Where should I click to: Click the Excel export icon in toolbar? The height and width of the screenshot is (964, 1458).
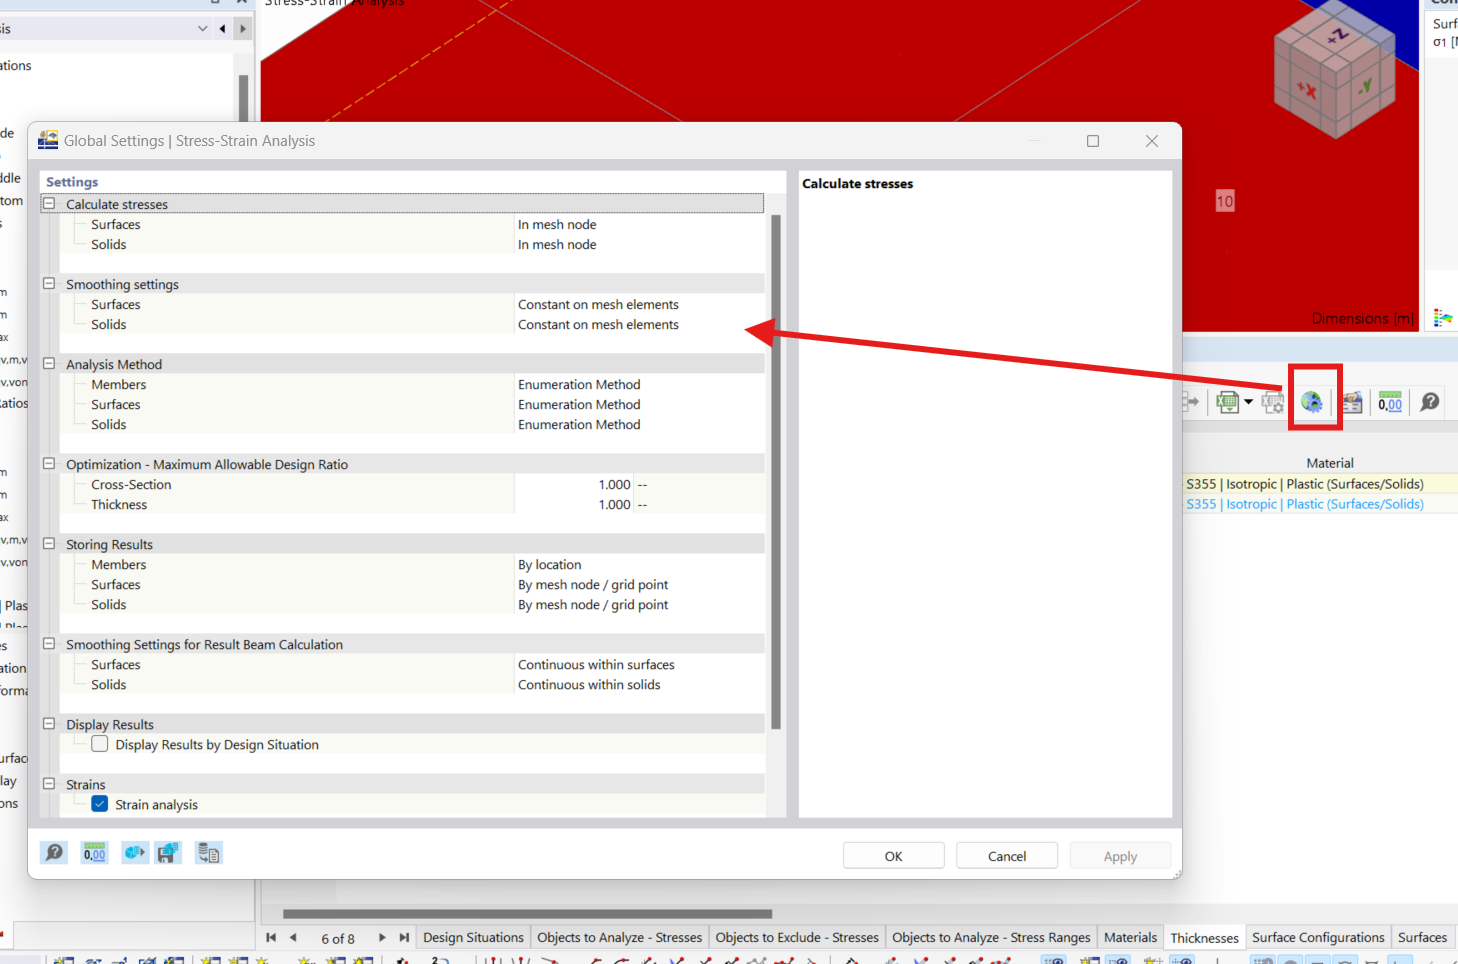tap(1227, 402)
